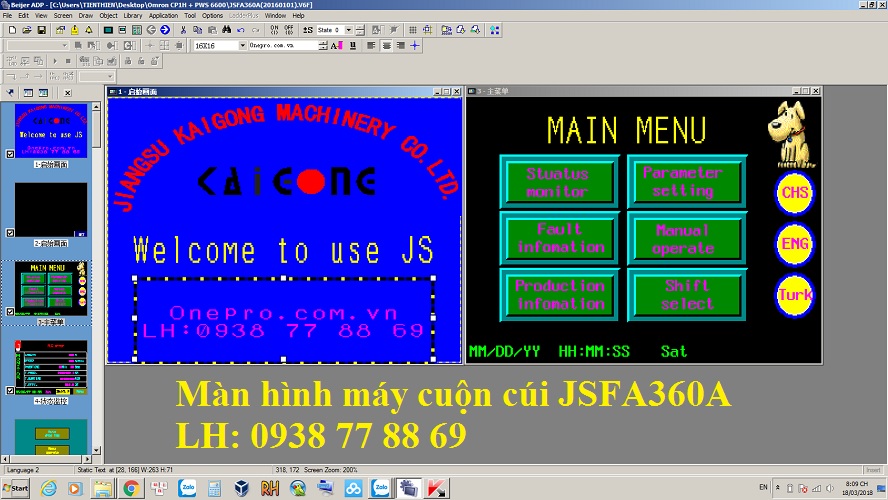Toggle checkbox of the MAIN MENU thumbnail
The width and height of the screenshot is (888, 500).
coord(10,311)
